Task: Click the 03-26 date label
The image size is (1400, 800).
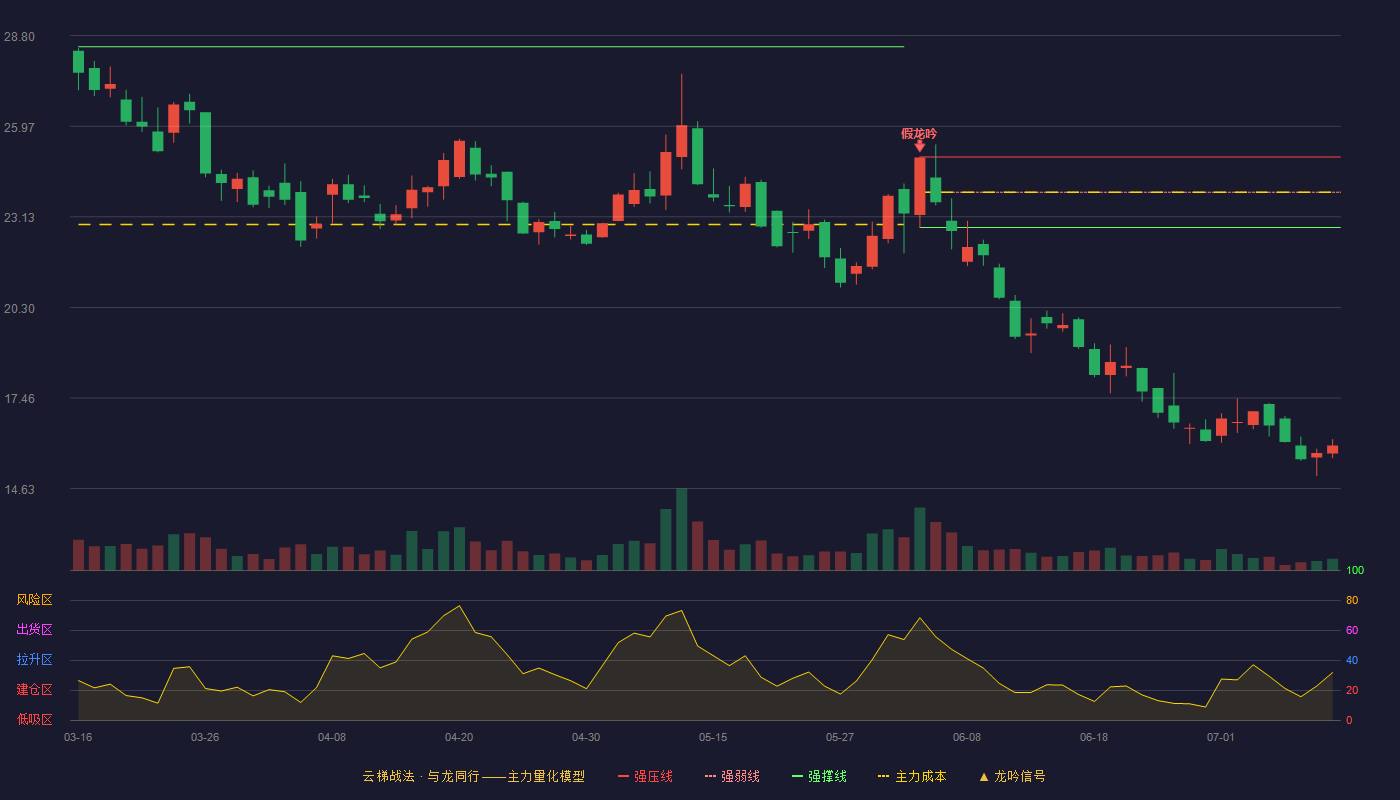Action: coord(205,737)
